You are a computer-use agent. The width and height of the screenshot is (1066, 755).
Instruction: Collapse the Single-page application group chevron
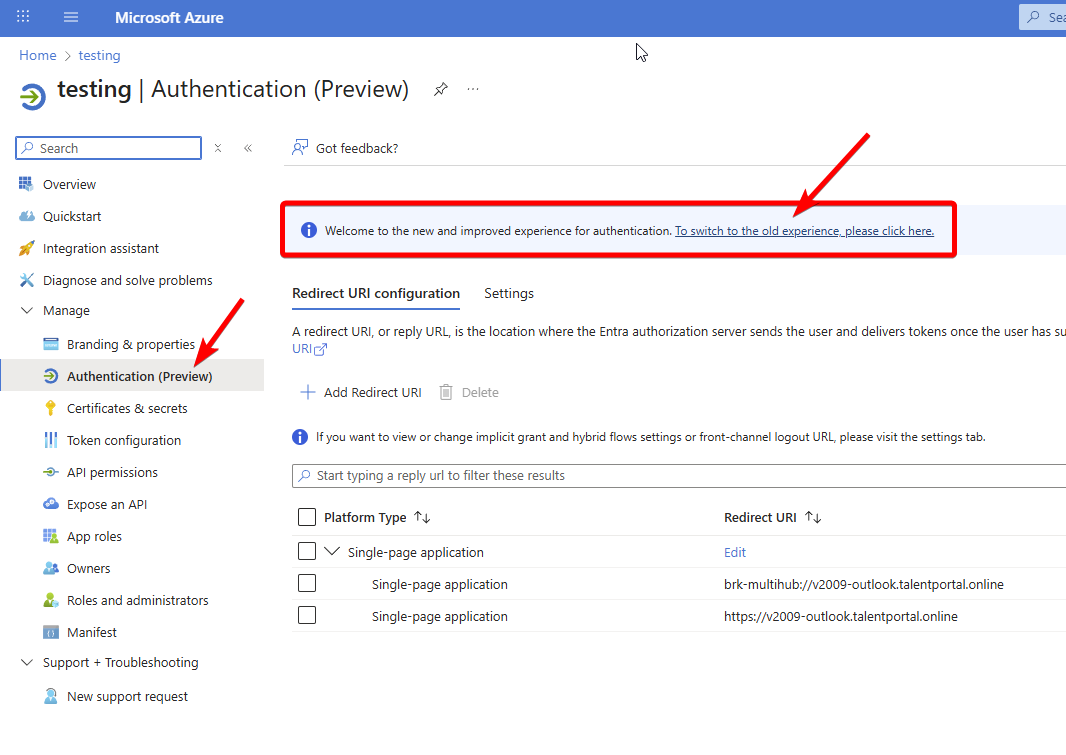point(332,551)
